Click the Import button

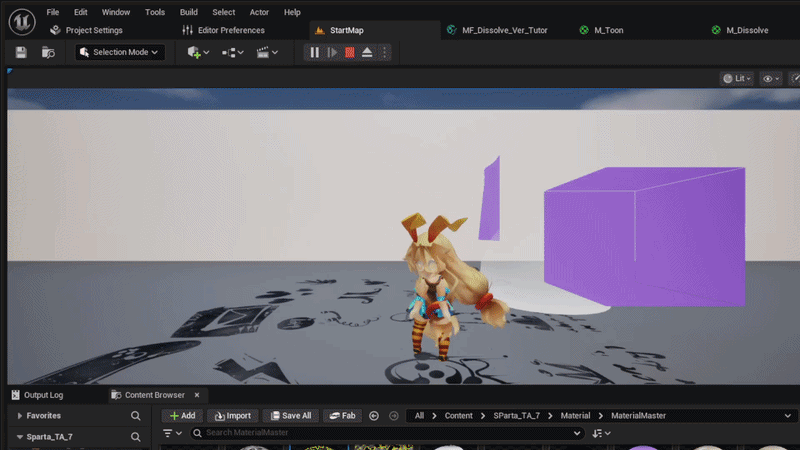tap(233, 416)
